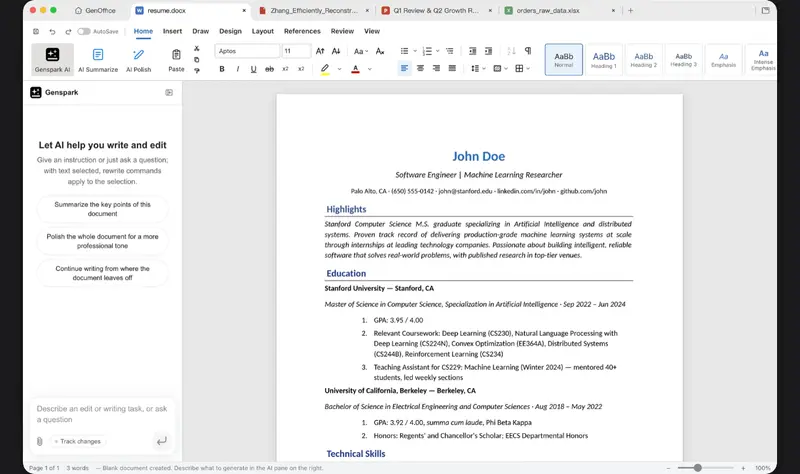Apply the Emphasis style

coord(723,60)
